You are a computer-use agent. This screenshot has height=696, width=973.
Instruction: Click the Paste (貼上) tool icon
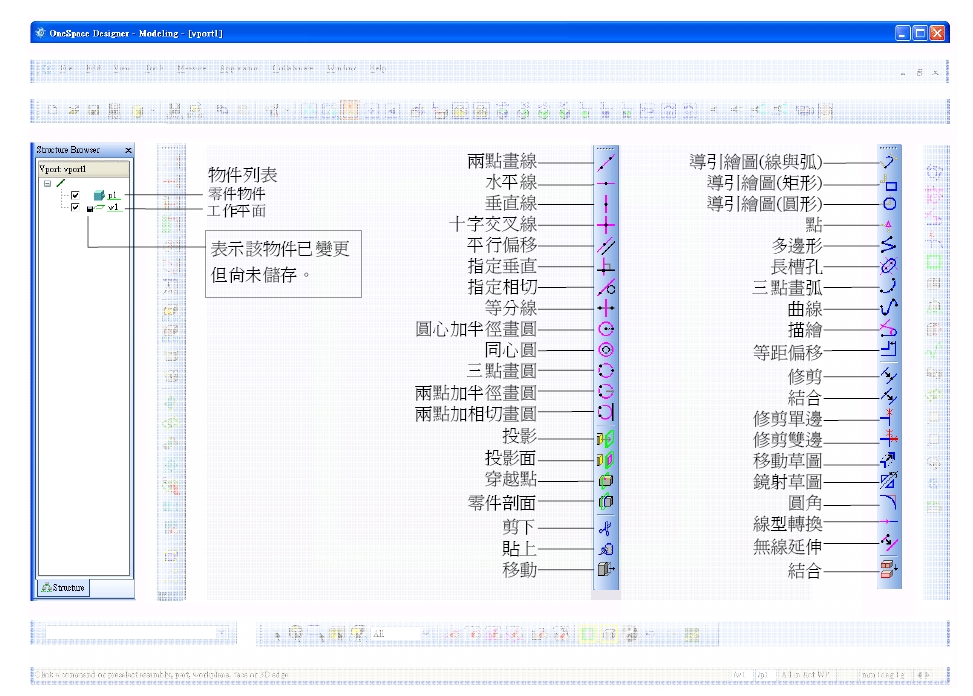[x=606, y=549]
